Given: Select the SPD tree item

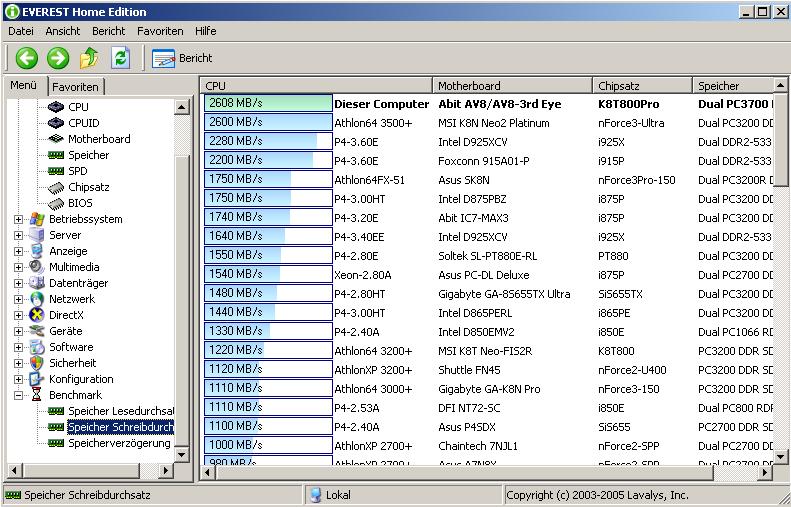Looking at the screenshot, I should (78, 171).
